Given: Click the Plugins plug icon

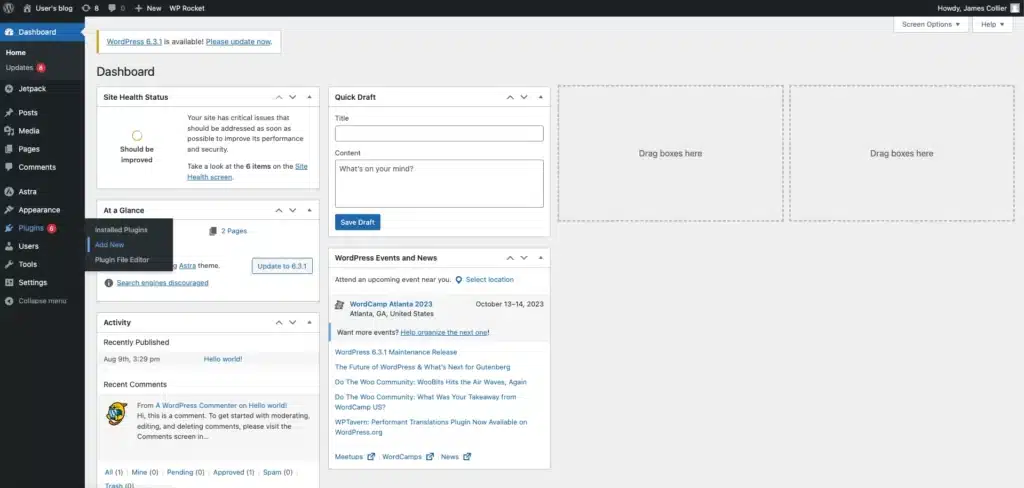Looking at the screenshot, I should tap(8, 228).
